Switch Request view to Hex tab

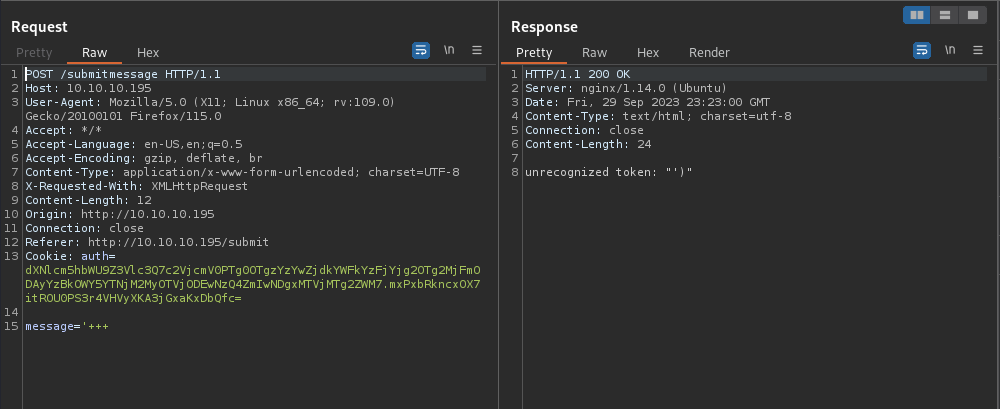[x=148, y=53]
